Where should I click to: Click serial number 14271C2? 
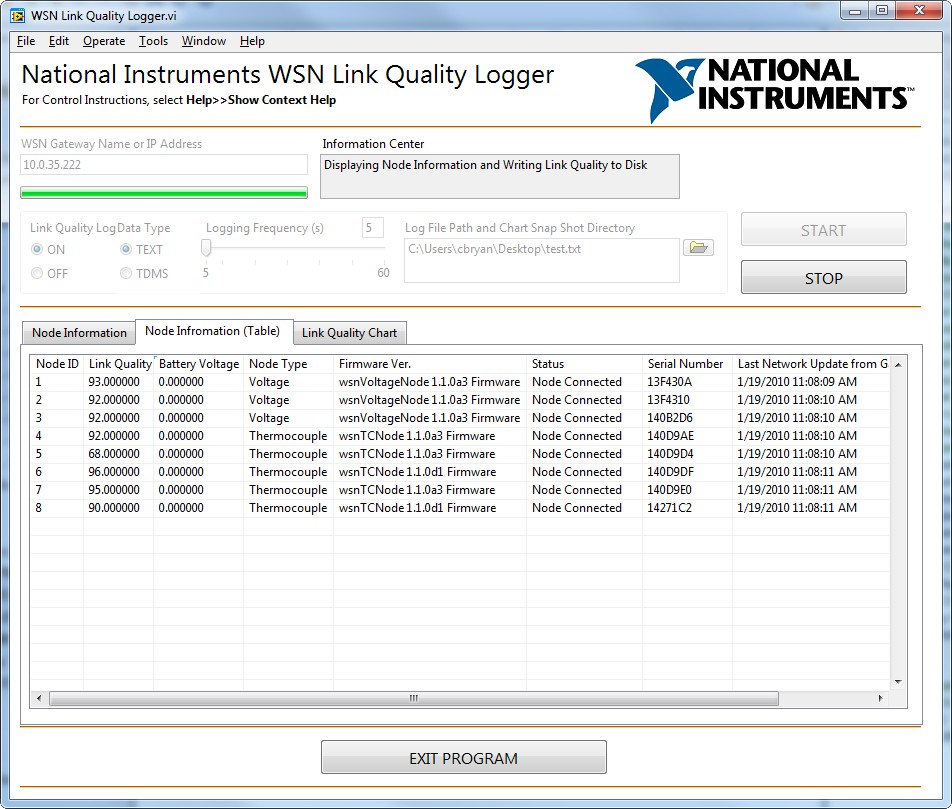coord(669,508)
